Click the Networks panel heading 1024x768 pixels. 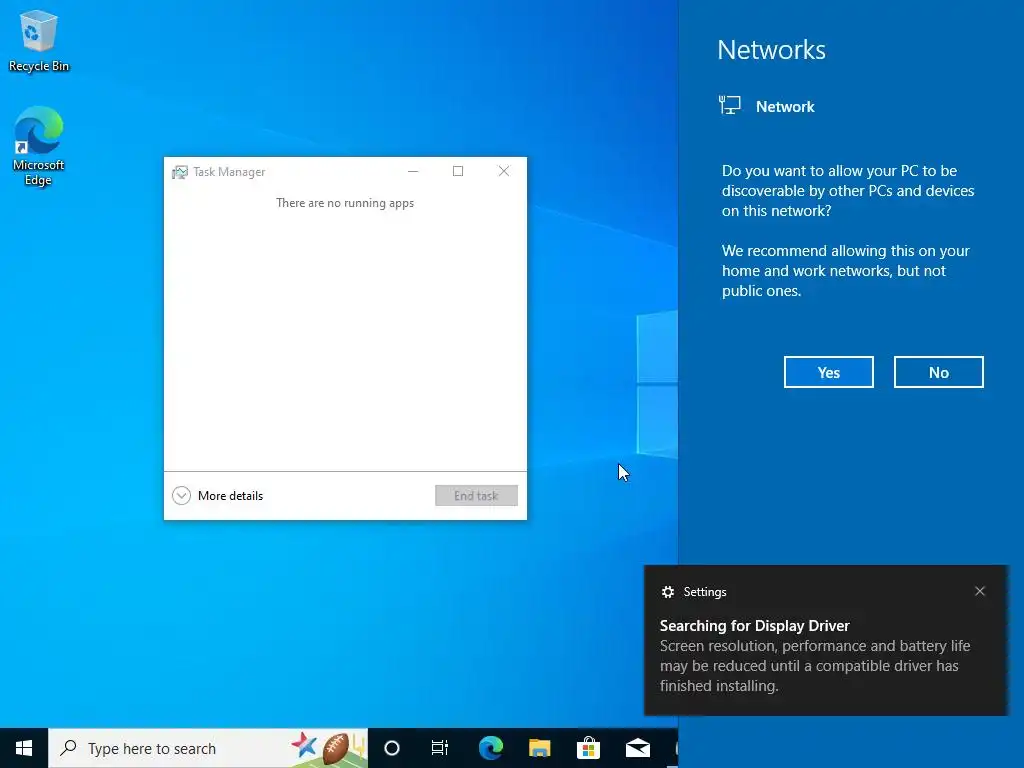771,50
